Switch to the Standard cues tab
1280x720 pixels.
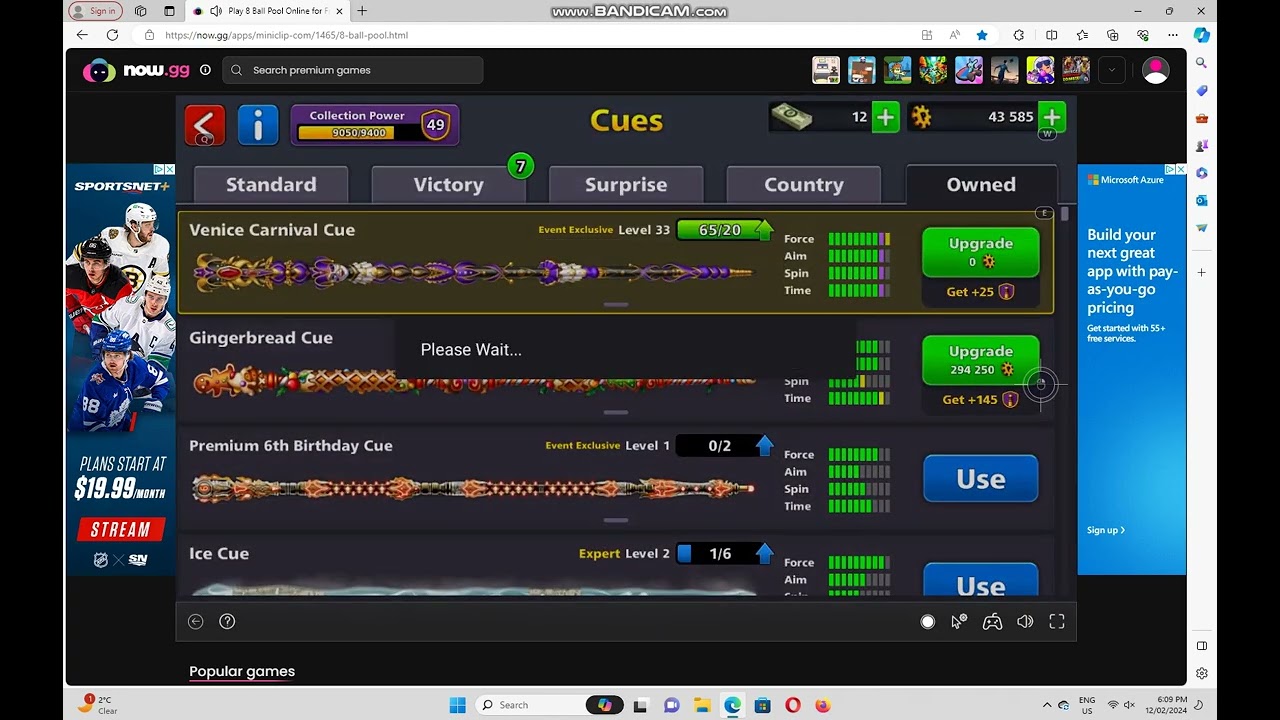coord(271,185)
